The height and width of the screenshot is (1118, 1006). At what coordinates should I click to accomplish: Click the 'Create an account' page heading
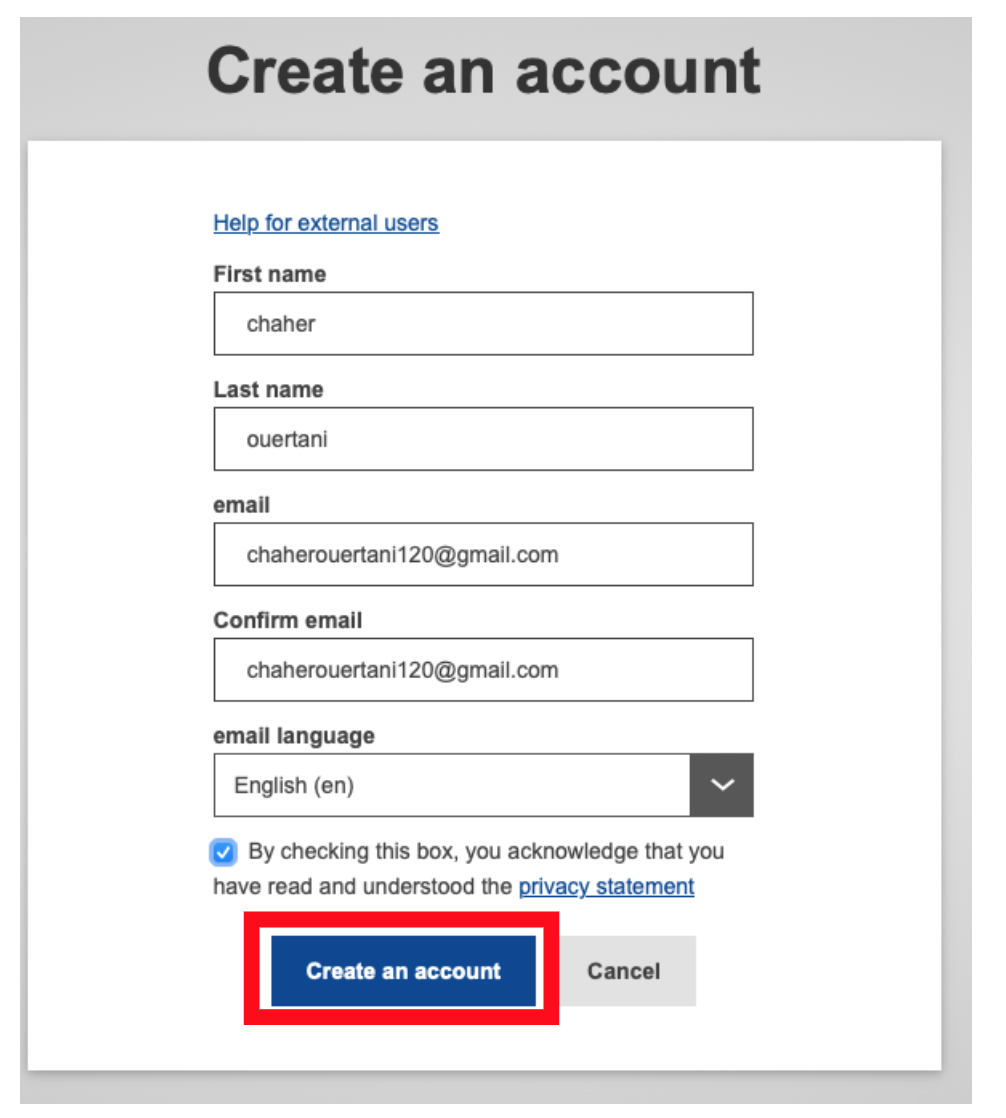[x=484, y=72]
